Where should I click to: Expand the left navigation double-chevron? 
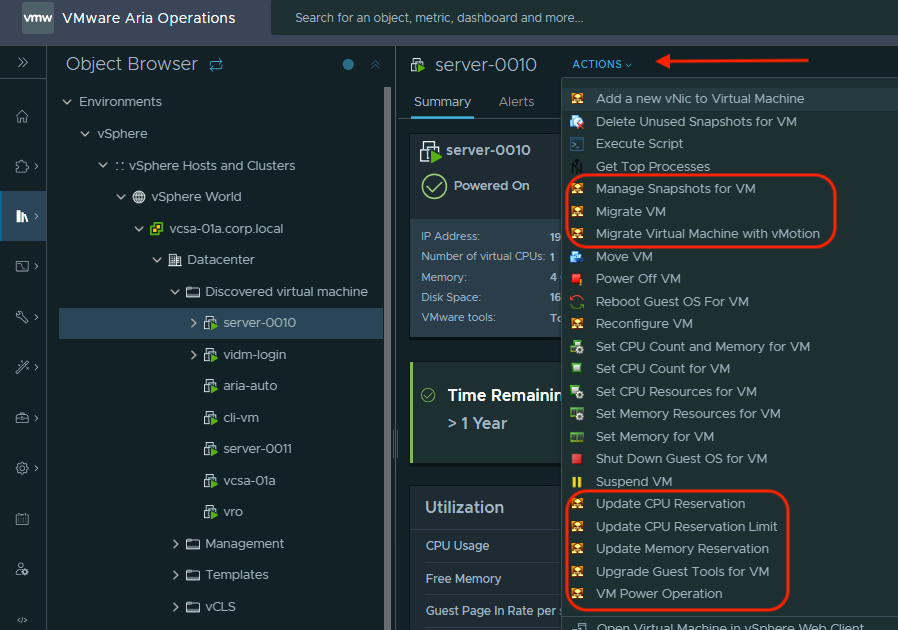22,62
